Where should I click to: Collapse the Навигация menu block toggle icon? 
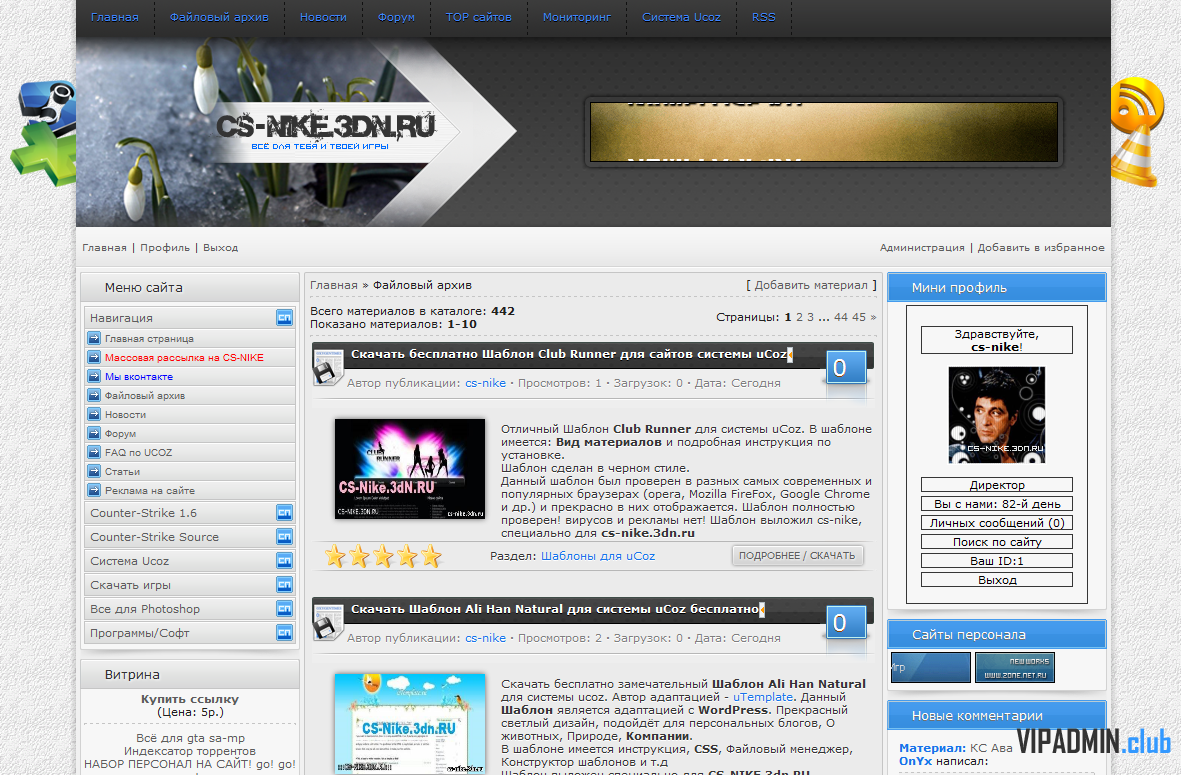coord(284,318)
